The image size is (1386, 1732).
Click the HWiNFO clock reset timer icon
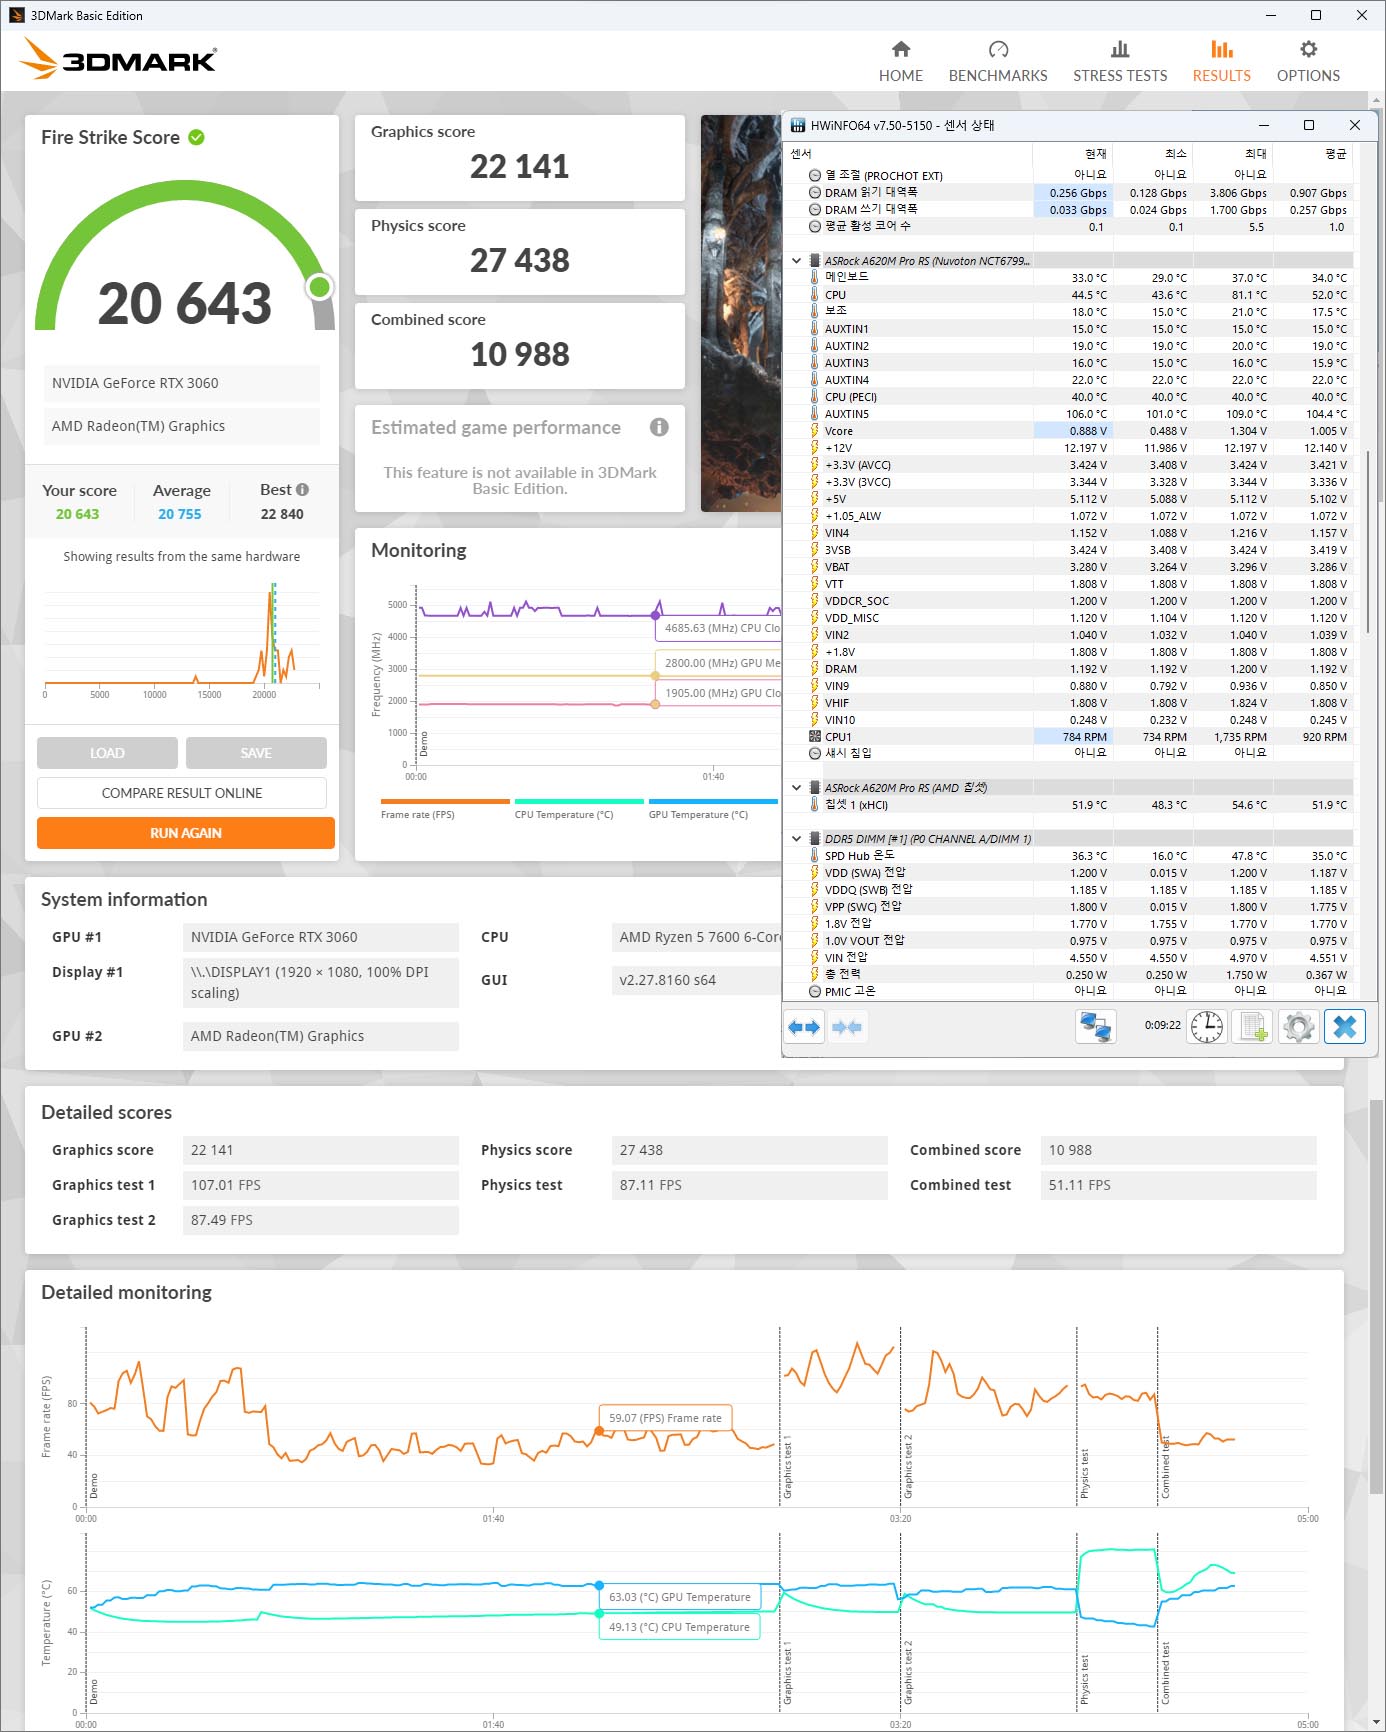(x=1207, y=1027)
